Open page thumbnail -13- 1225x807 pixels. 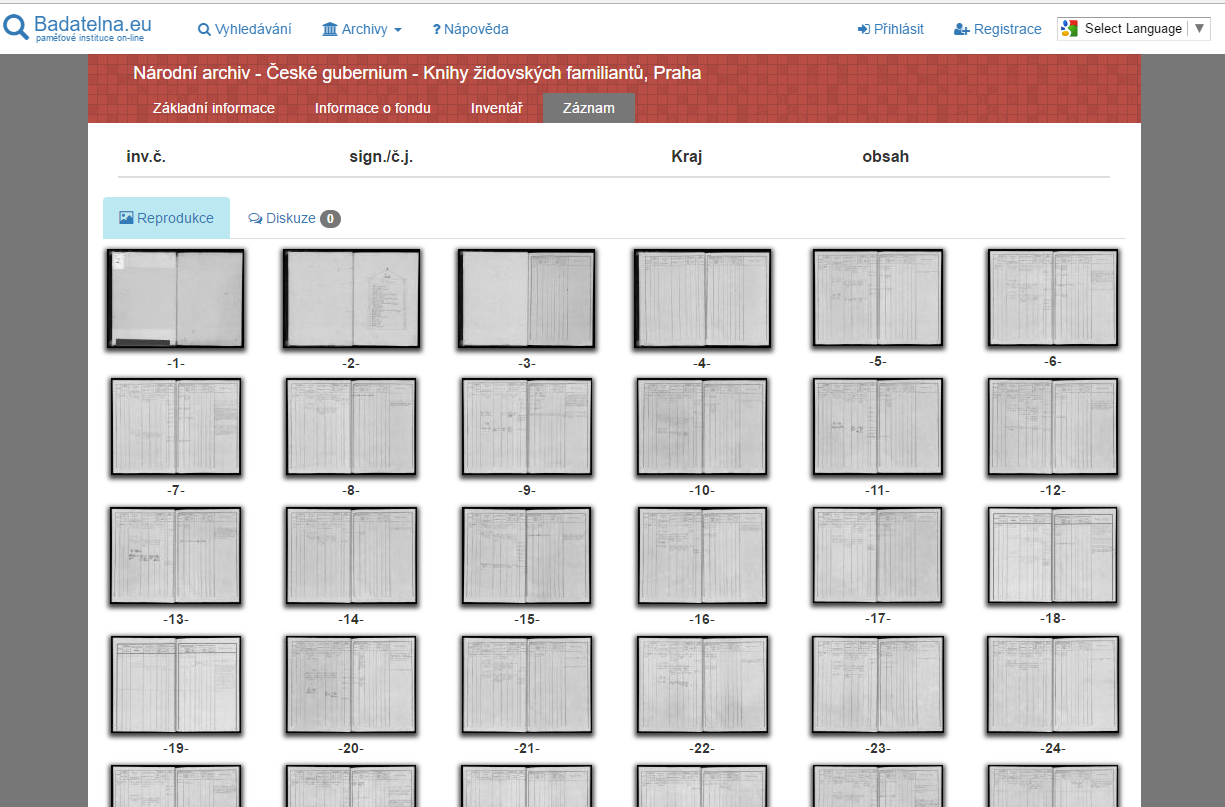click(176, 556)
